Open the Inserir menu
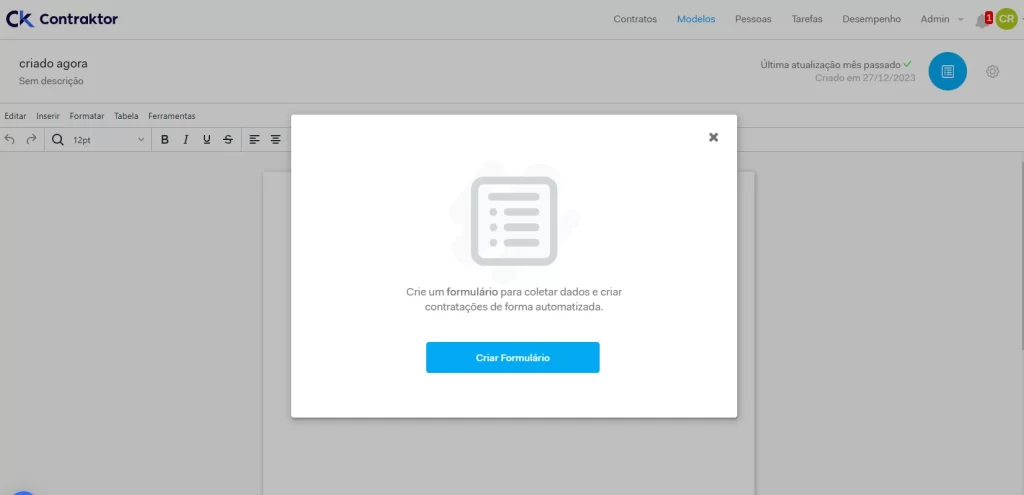The image size is (1024, 495). 48,116
